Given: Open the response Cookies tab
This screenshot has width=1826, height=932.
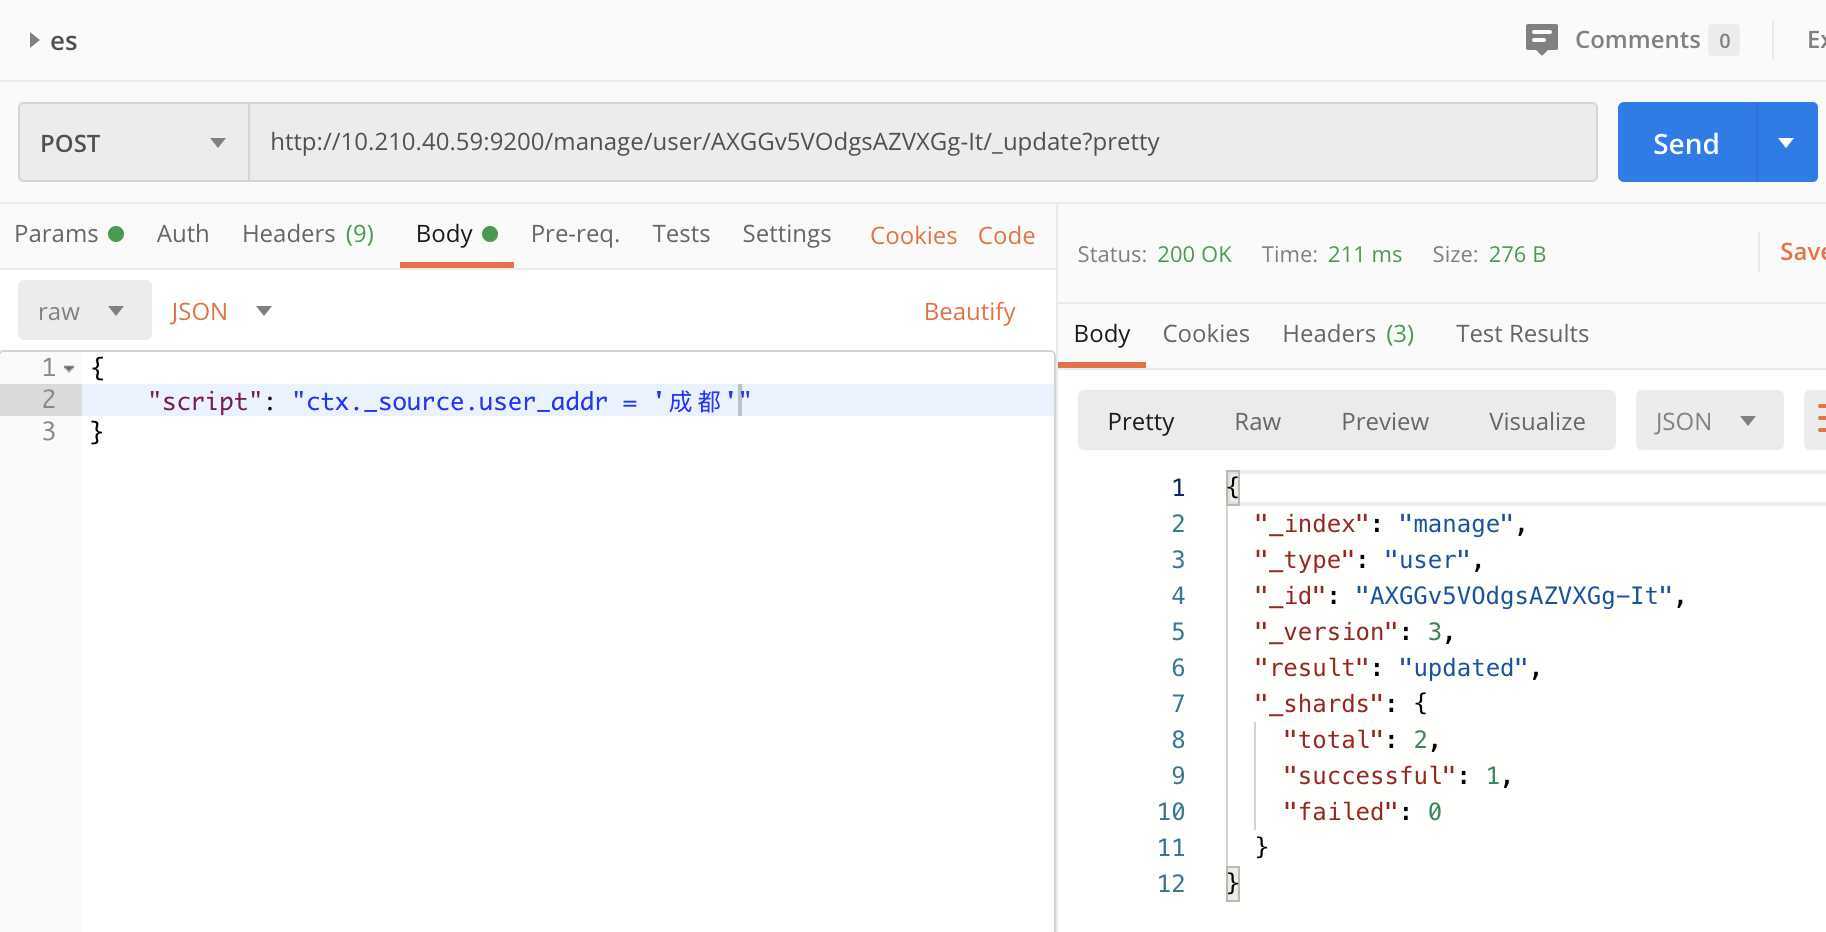Looking at the screenshot, I should click(x=1205, y=334).
